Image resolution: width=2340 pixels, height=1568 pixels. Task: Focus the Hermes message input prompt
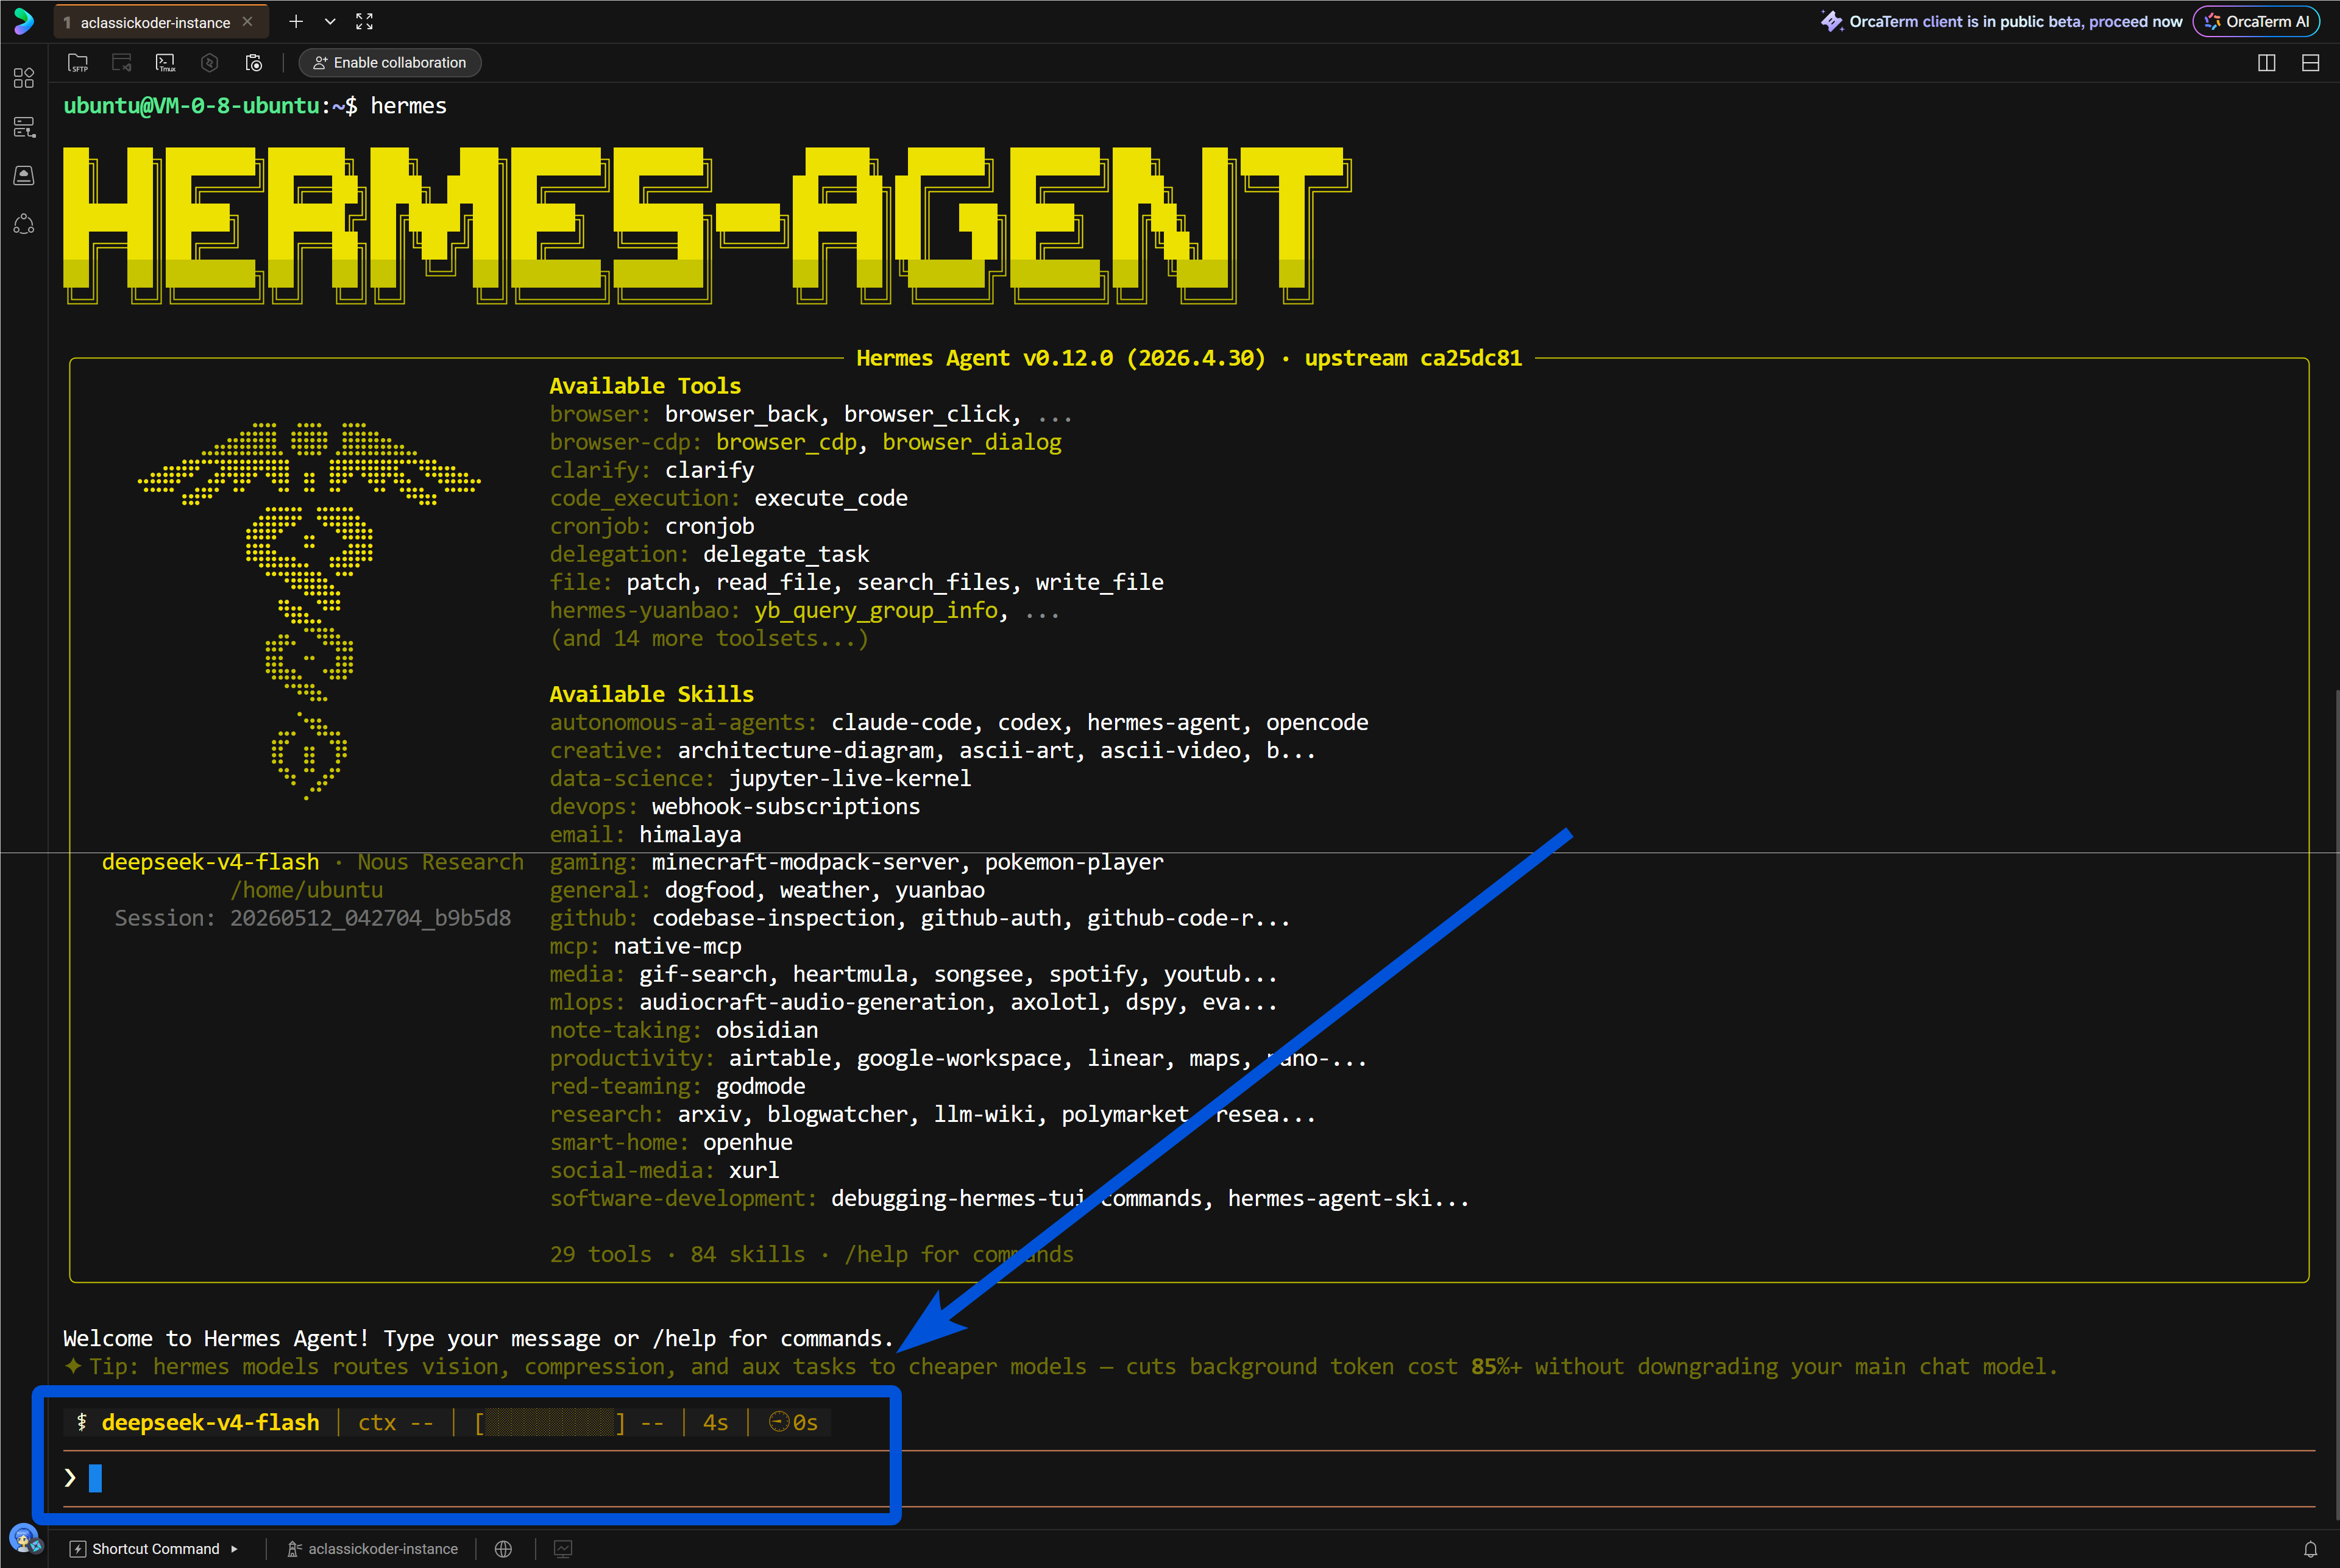pos(1189,1478)
